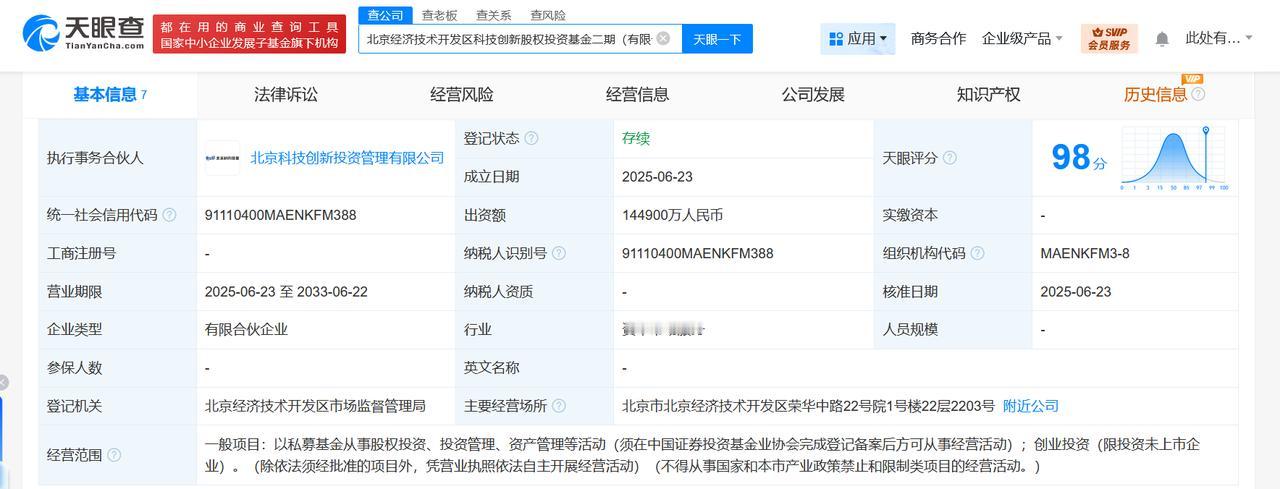Click 北京经济技术开发区市场监督管理局 authority
The height and width of the screenshot is (489, 1280).
click(x=315, y=406)
